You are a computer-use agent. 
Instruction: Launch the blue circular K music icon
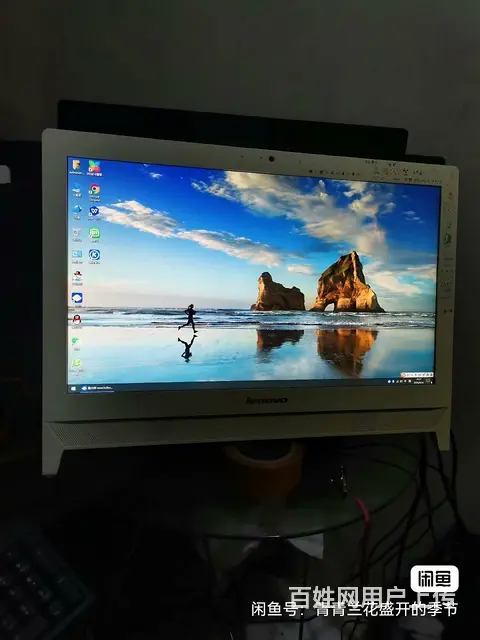coord(94,257)
